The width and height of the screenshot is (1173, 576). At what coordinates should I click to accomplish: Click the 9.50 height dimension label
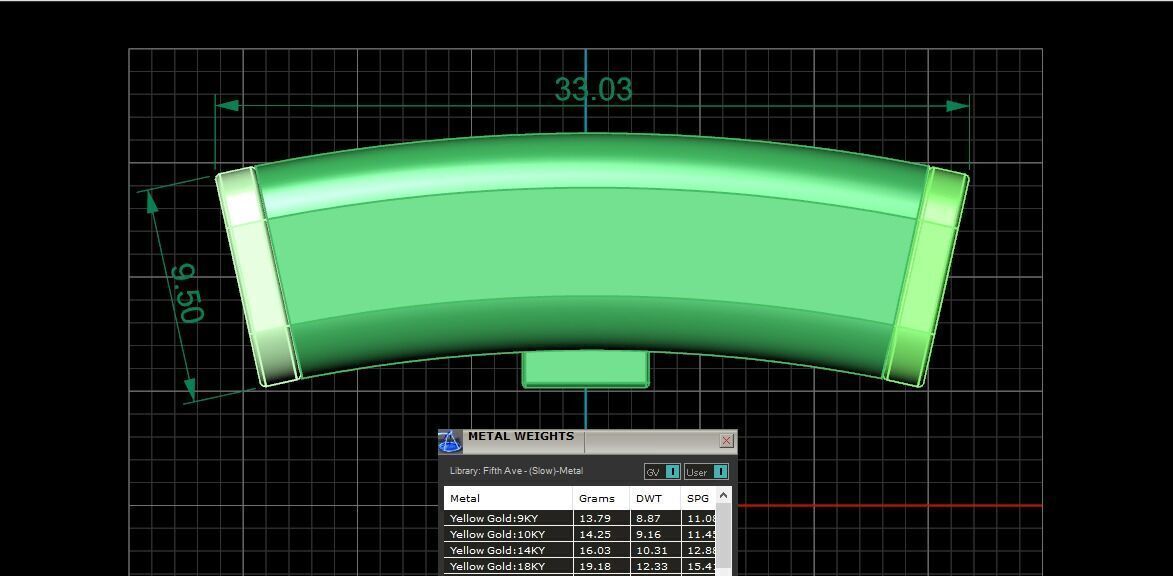[187, 293]
